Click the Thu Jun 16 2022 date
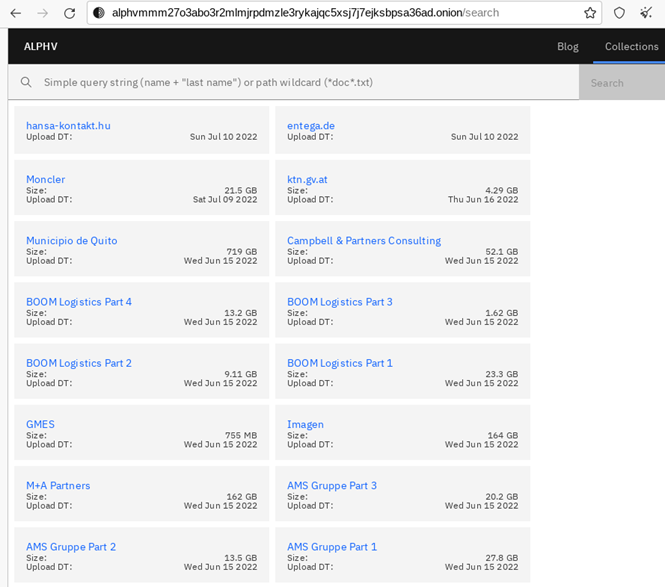The image size is (665, 587). click(483, 199)
